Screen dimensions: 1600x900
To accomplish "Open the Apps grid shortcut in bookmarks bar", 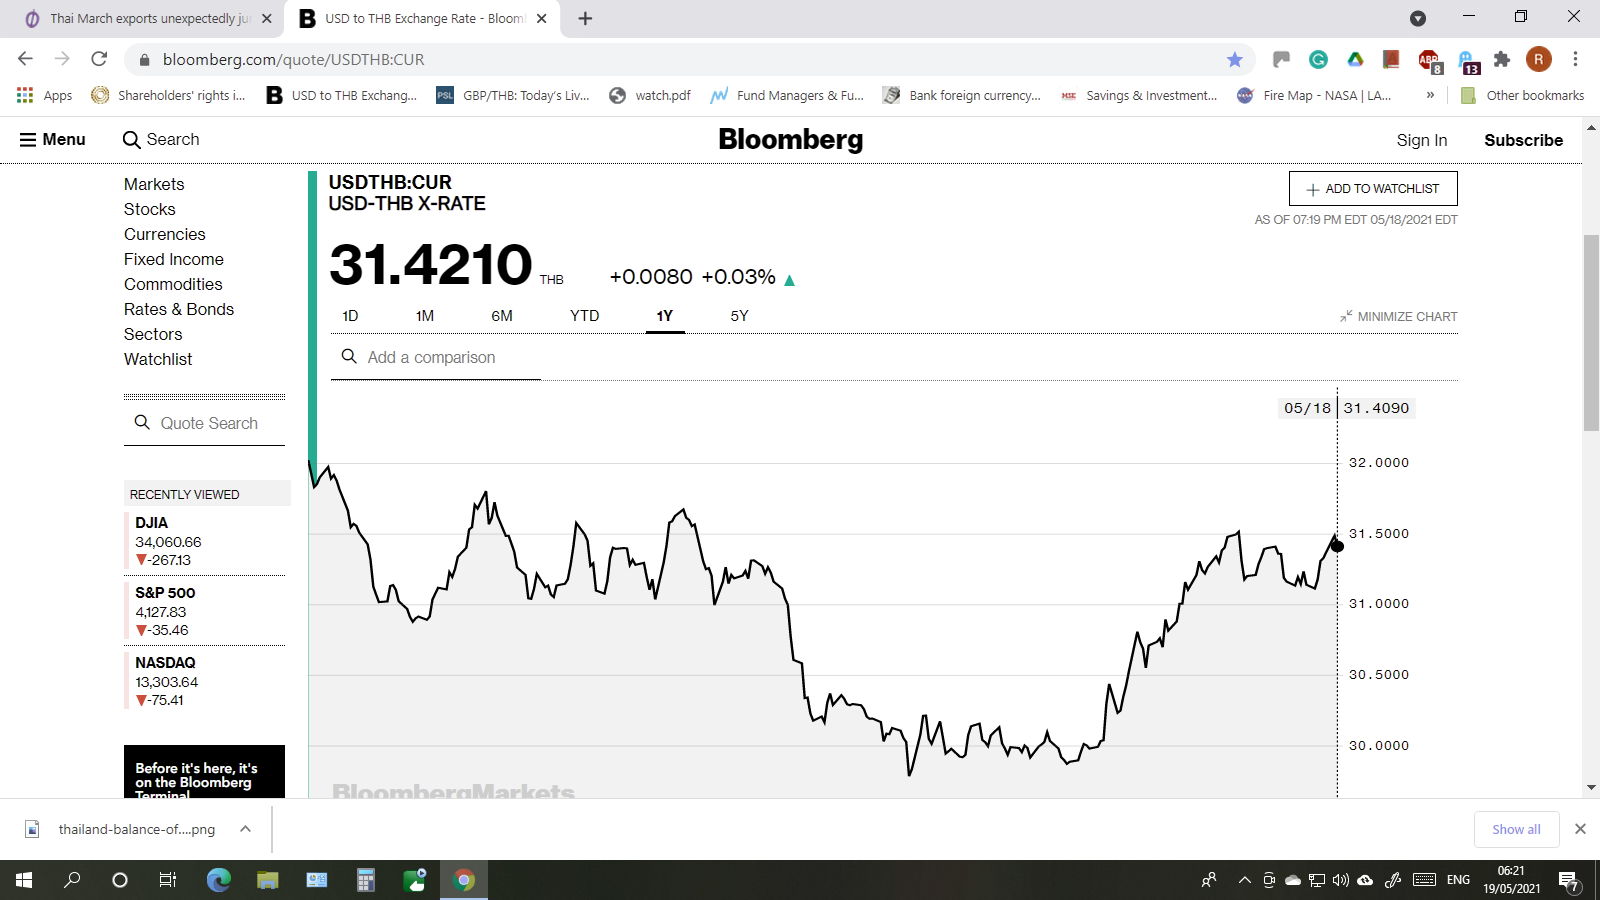I will [26, 95].
